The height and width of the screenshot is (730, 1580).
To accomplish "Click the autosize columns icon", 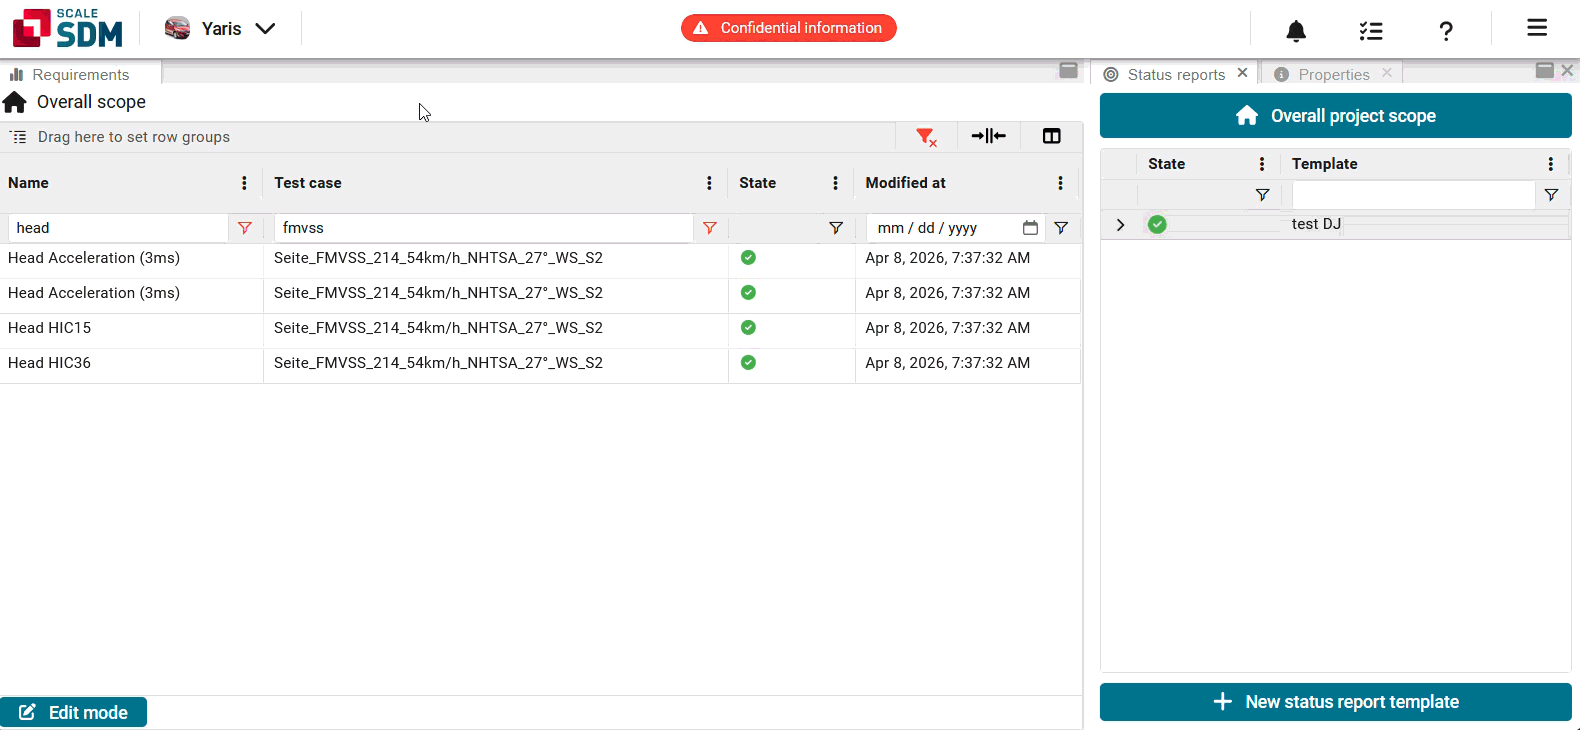I will (x=988, y=136).
